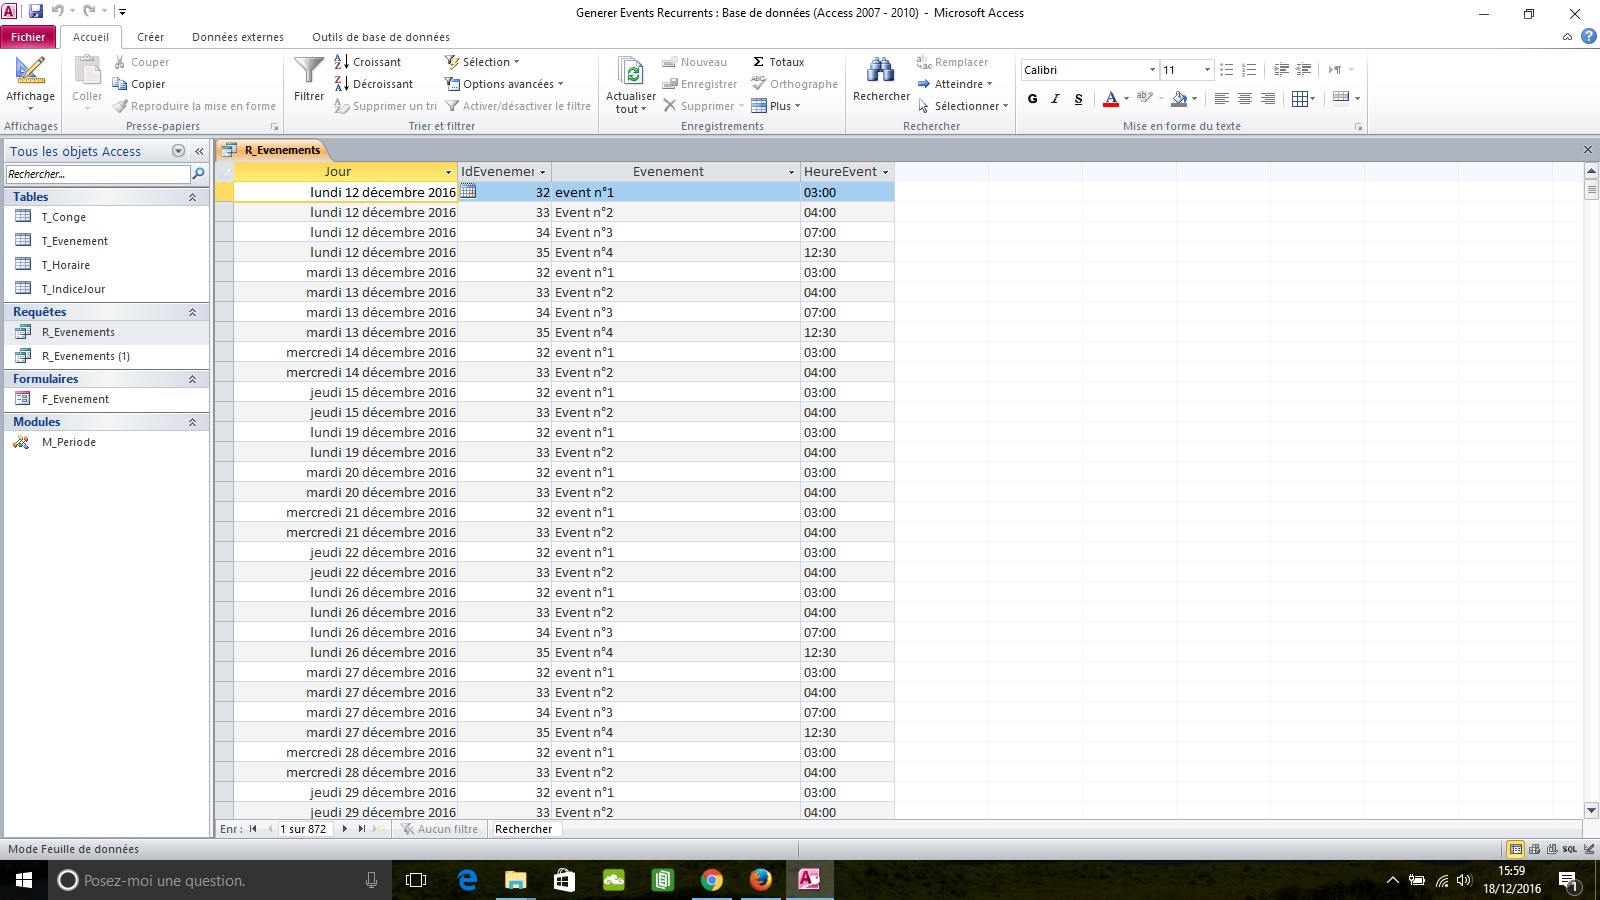Toggle Activer/désactiver le filtre
Screen dimensions: 1600x900
pos(518,106)
